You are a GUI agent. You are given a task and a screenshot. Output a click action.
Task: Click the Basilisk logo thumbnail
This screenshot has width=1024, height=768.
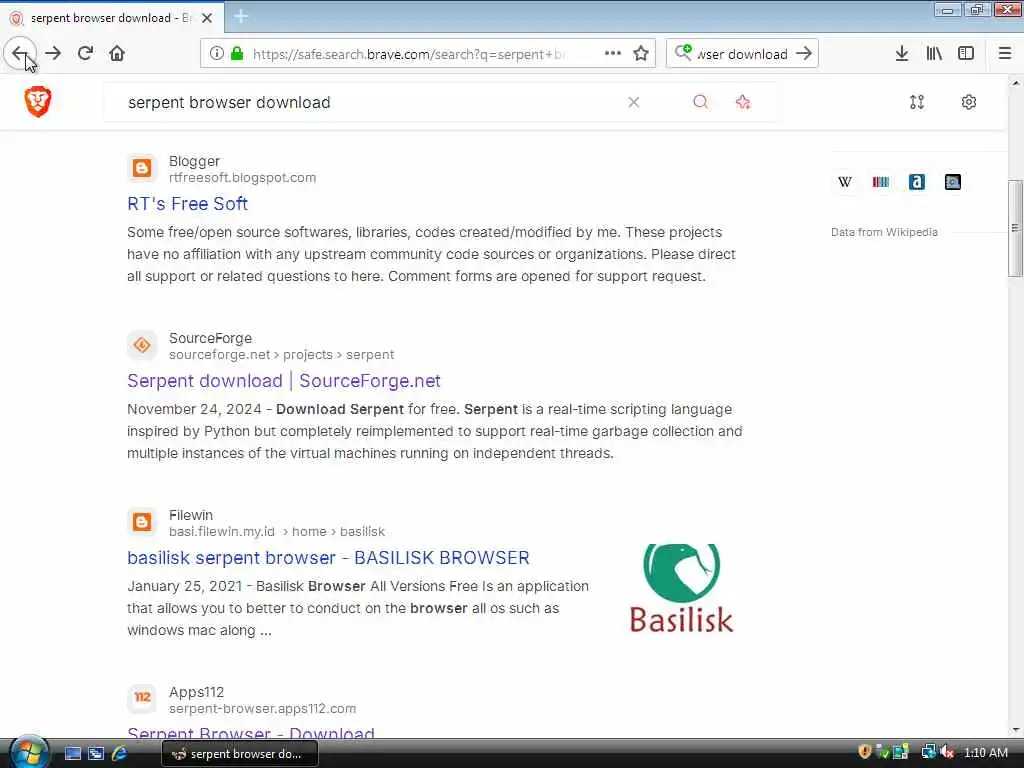[681, 588]
